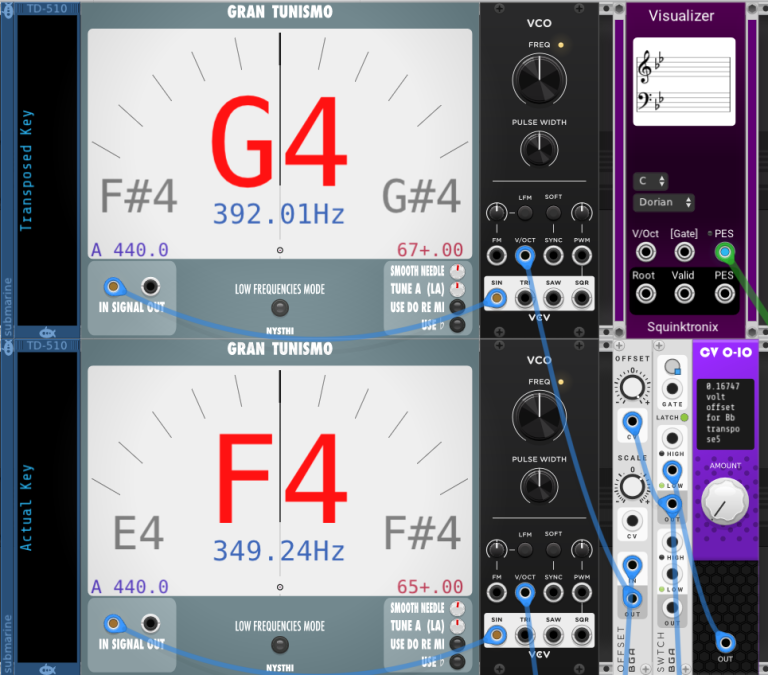Viewport: 768px width, 675px height.
Task: Click OUT jack on Actual Key tuner
Action: pyautogui.click(x=150, y=623)
